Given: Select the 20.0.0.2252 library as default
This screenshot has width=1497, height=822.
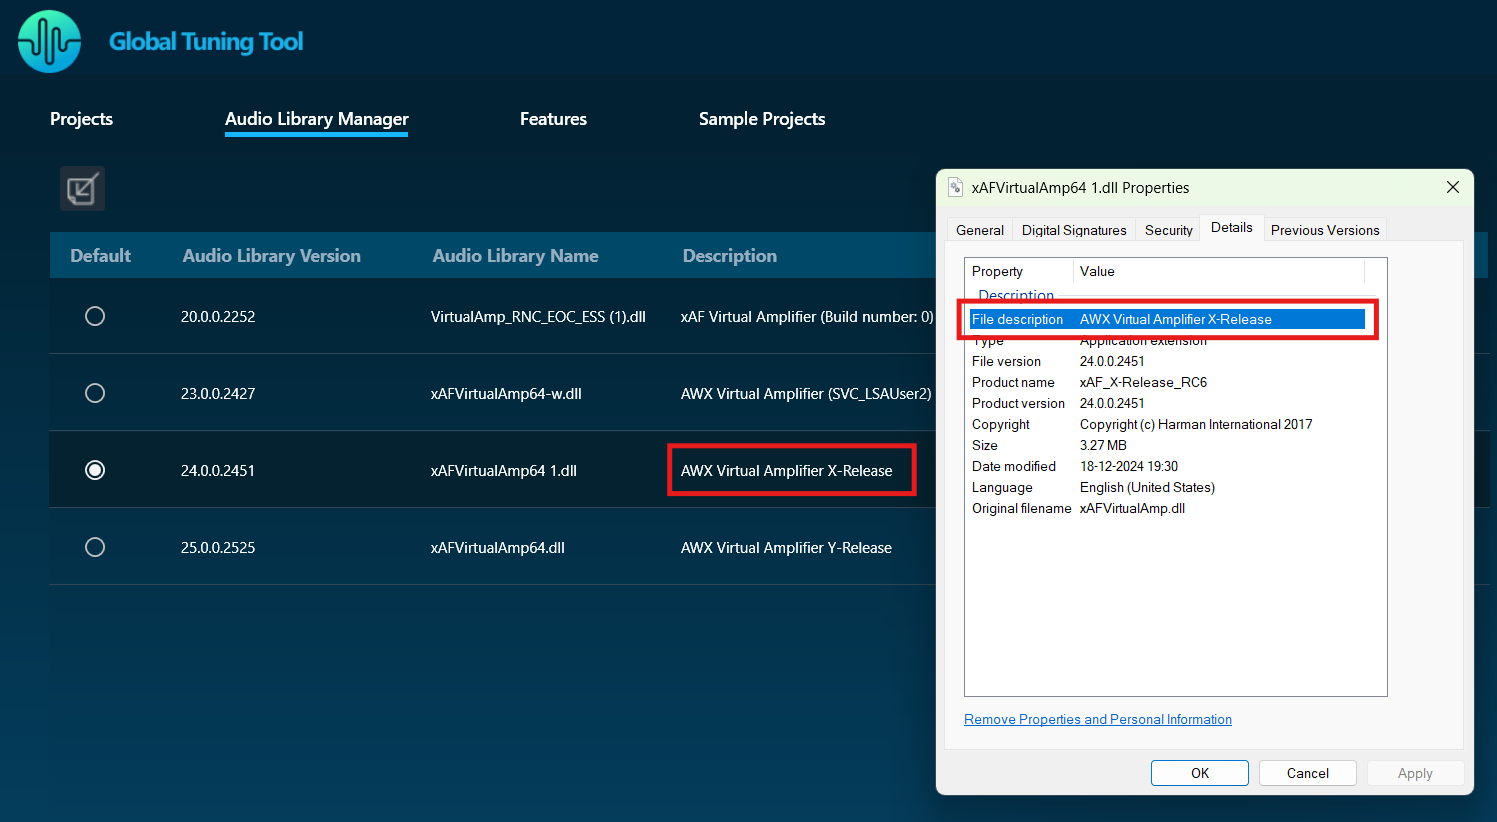Looking at the screenshot, I should [95, 316].
